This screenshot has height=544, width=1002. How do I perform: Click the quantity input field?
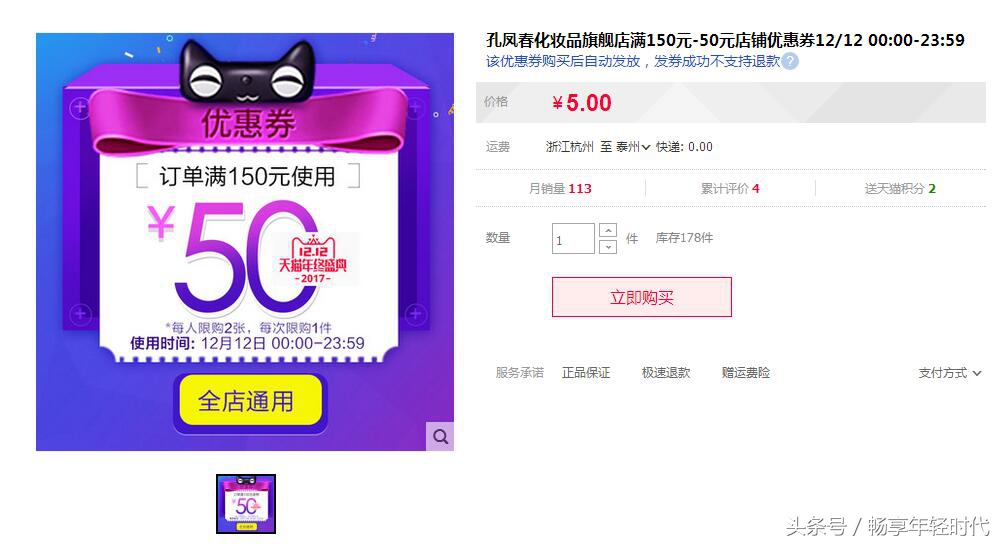pos(573,238)
